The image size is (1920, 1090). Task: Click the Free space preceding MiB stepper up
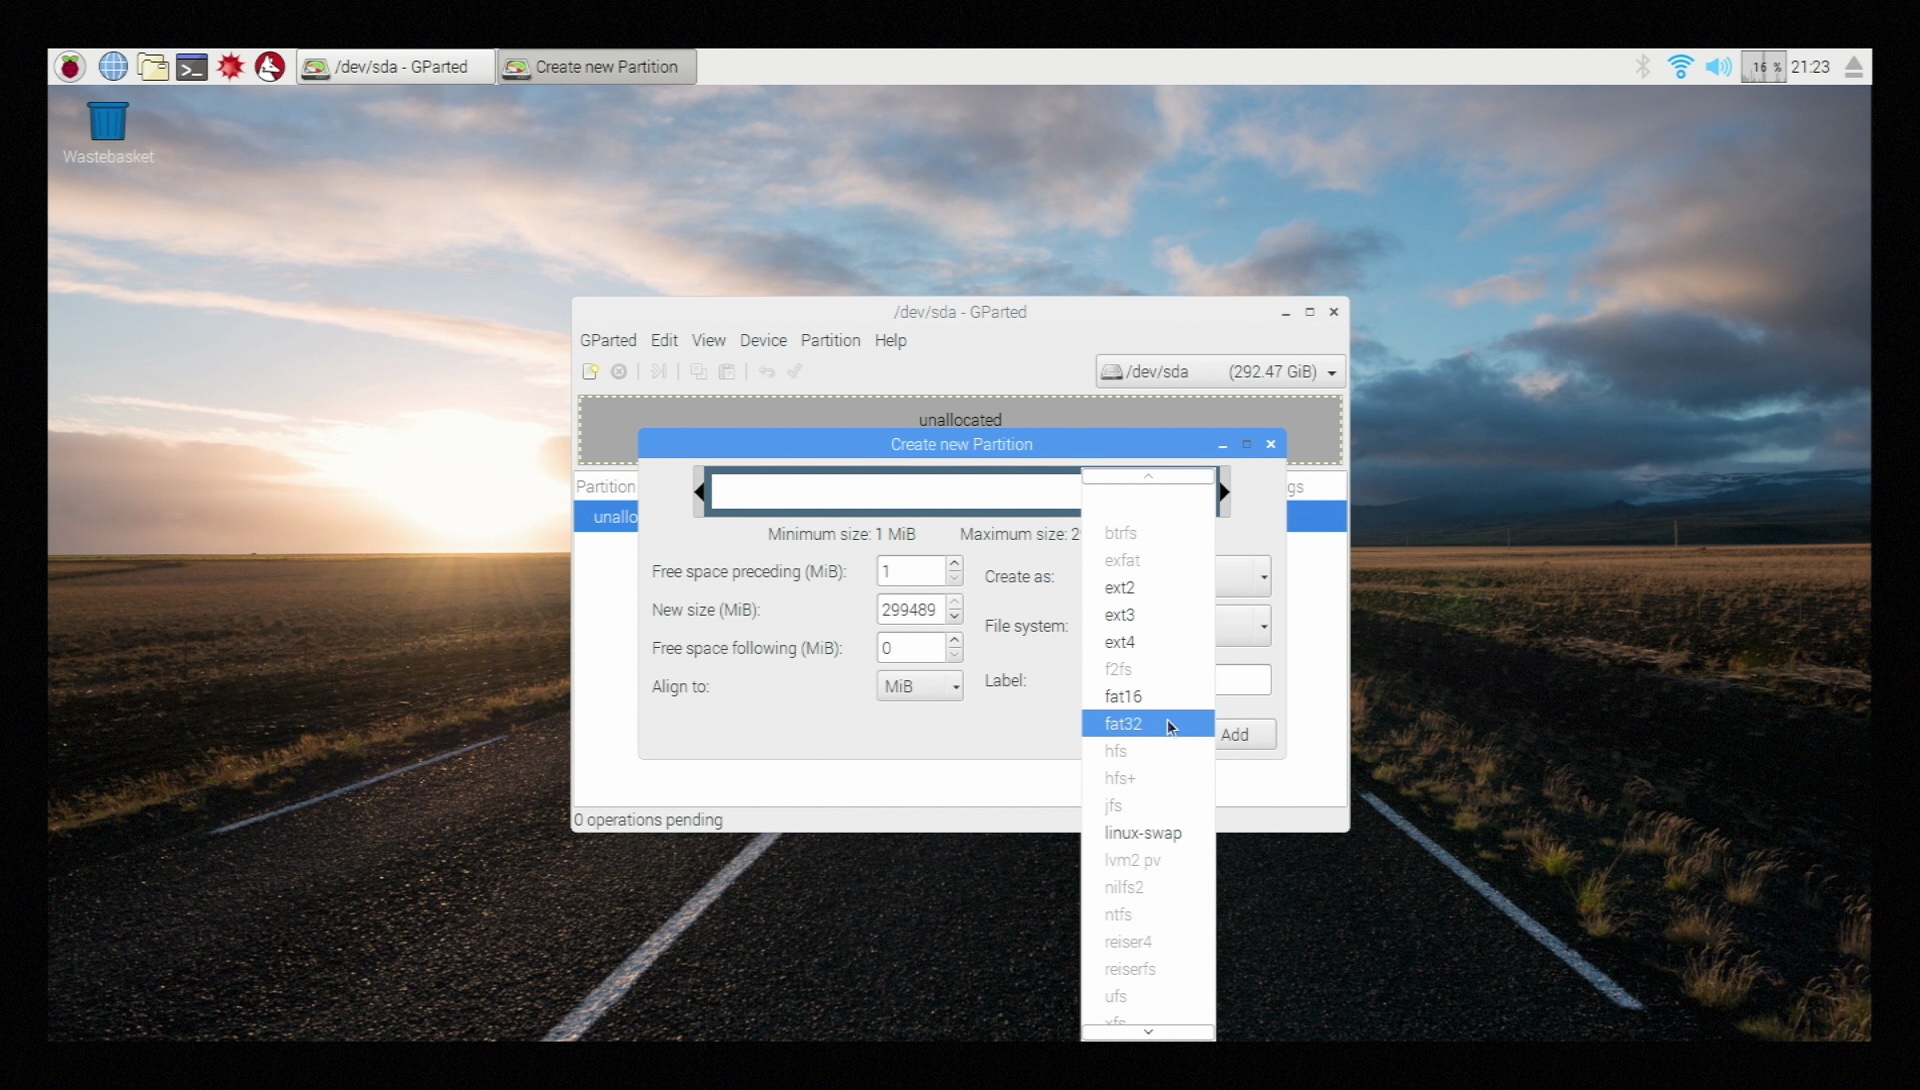click(955, 564)
